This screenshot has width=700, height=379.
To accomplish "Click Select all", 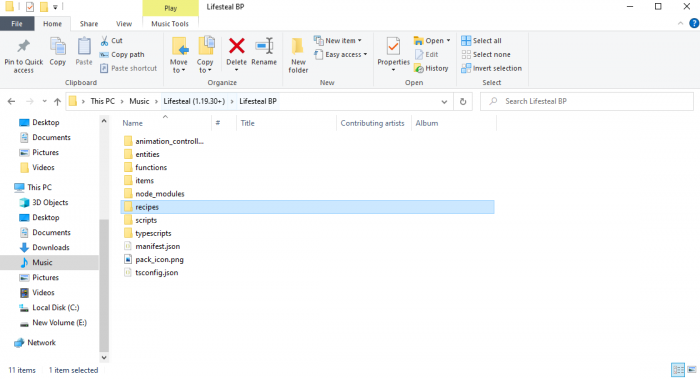I will [481, 41].
